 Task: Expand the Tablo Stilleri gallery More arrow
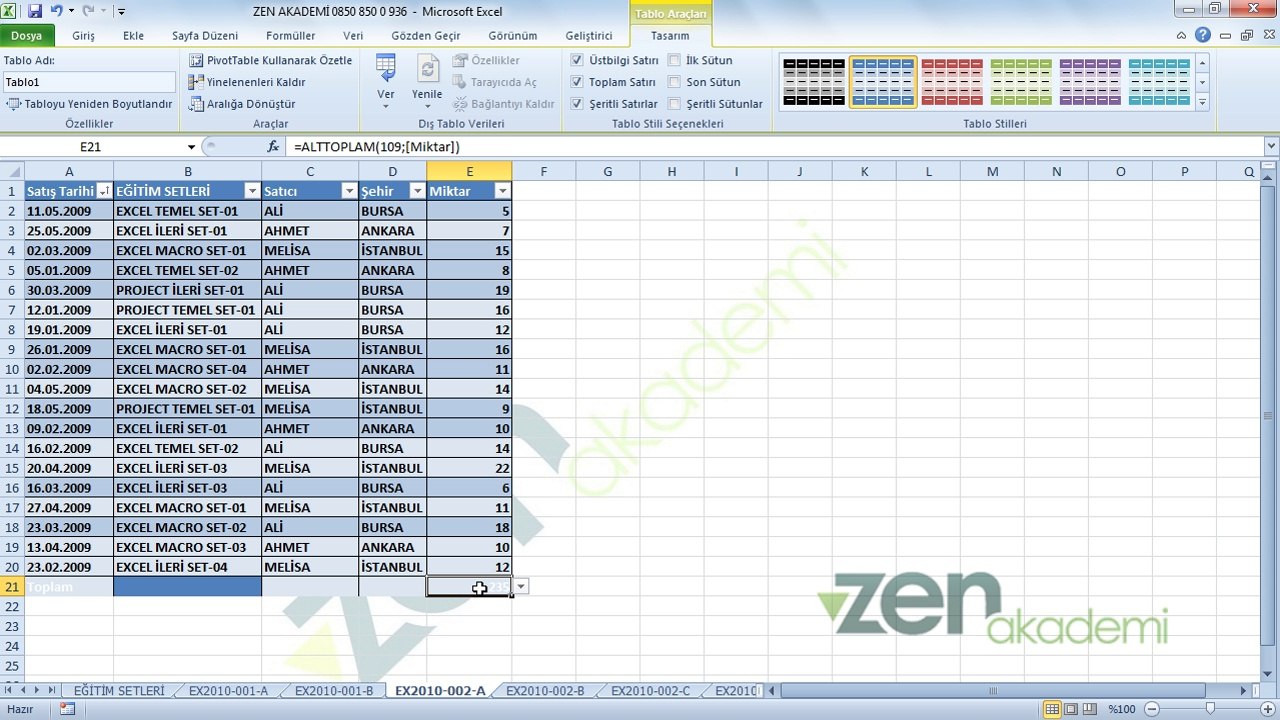(1202, 103)
